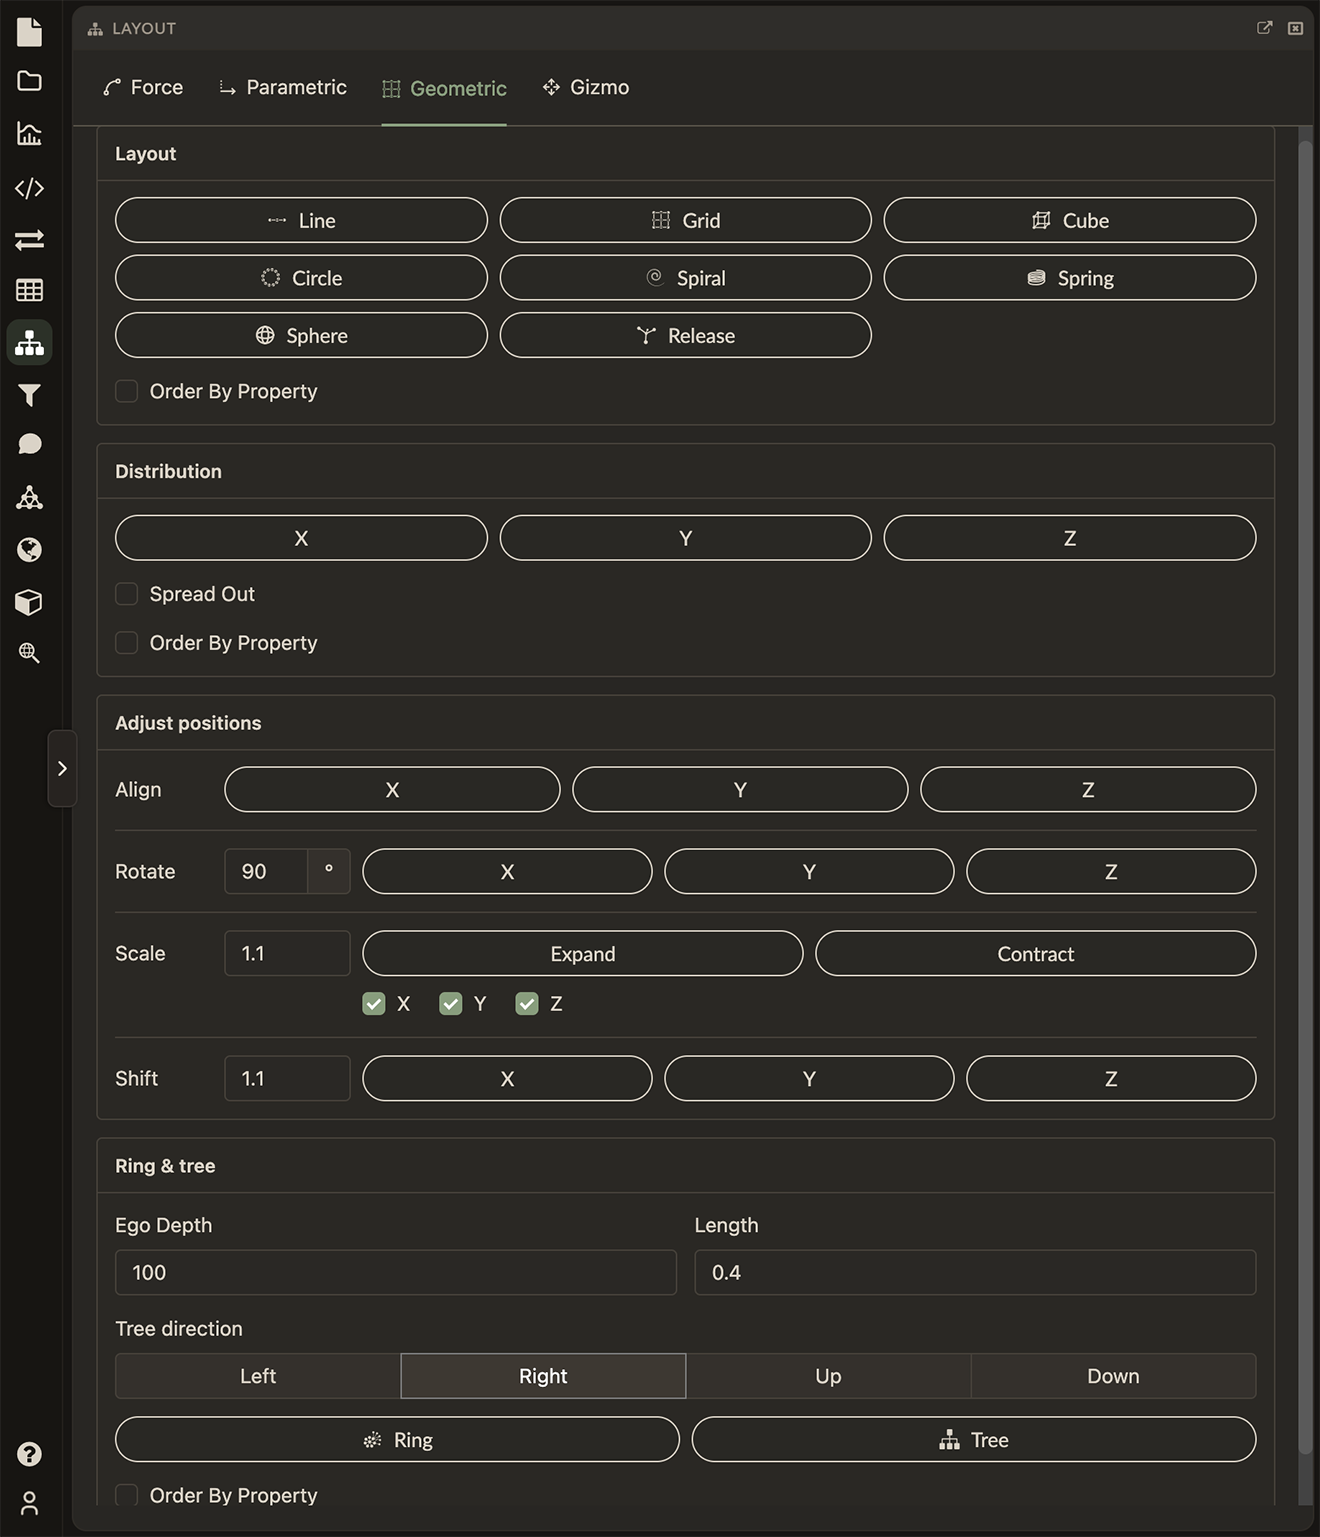Viewport: 1320px width, 1537px height.
Task: Select the Geometric tab
Action: [444, 89]
